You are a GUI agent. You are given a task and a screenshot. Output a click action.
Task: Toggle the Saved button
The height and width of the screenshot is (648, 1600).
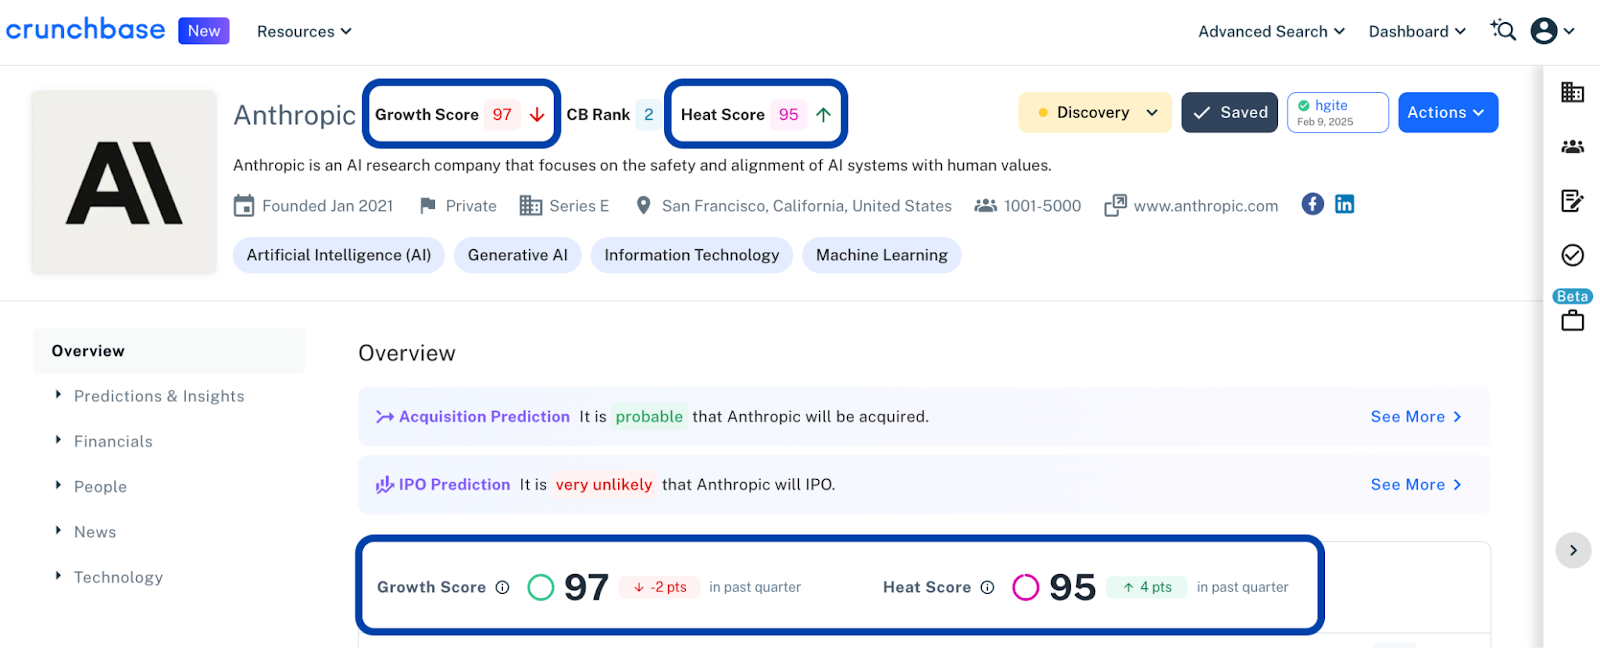[x=1230, y=113]
